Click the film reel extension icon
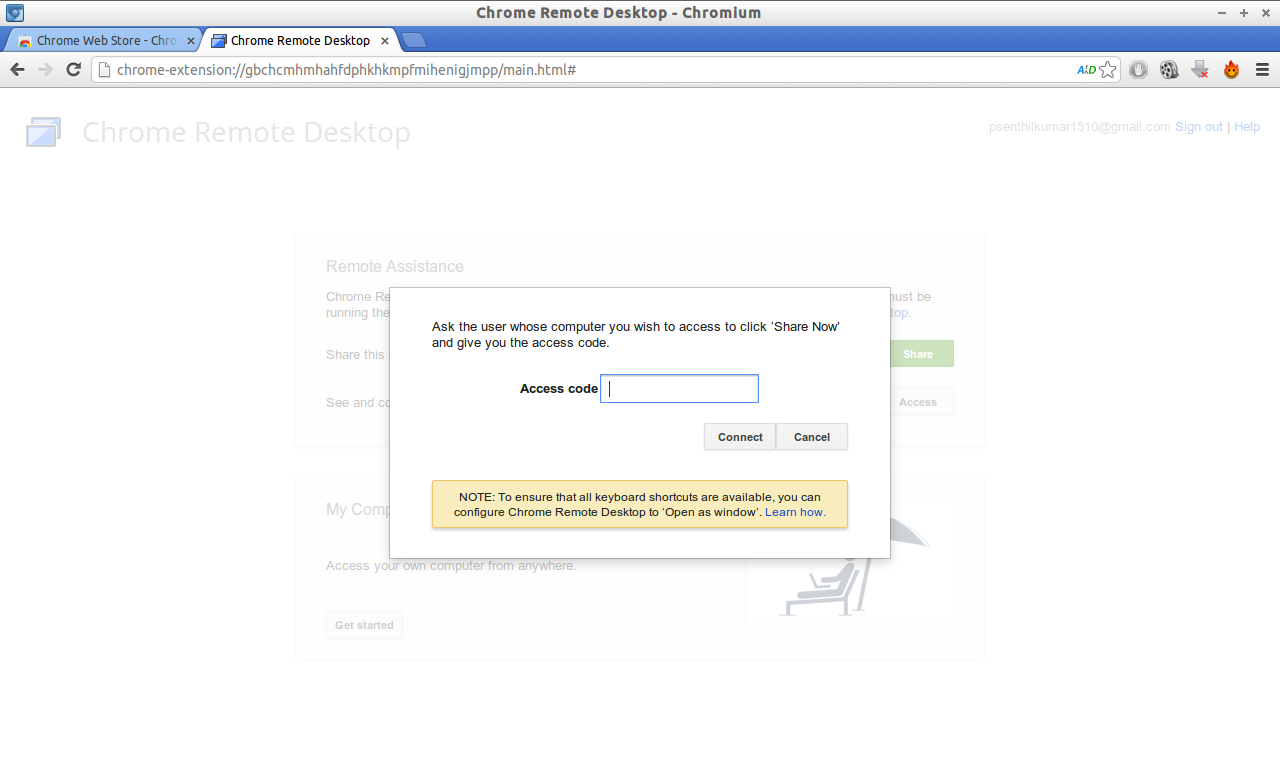 [x=1169, y=70]
